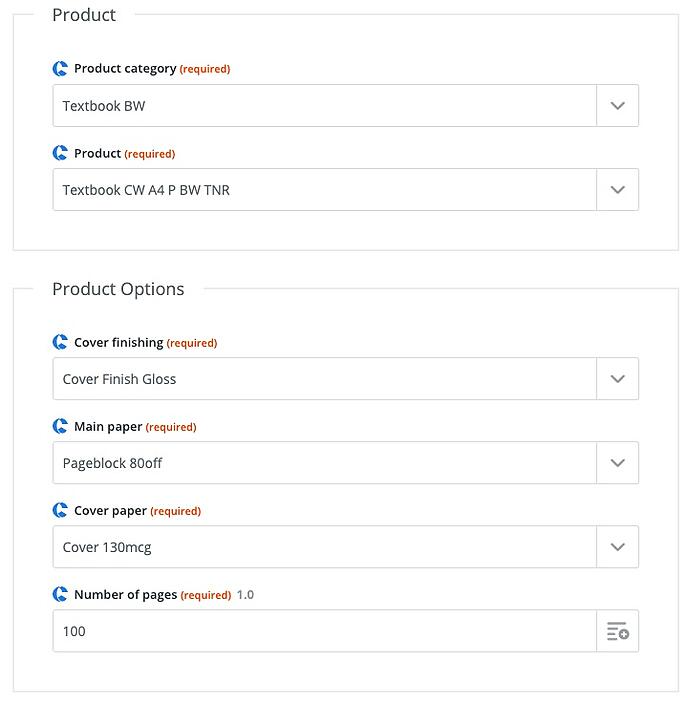This screenshot has height=703, width=688.
Task: Click the blue icon beside Cover finishing label
Action: [x=60, y=342]
